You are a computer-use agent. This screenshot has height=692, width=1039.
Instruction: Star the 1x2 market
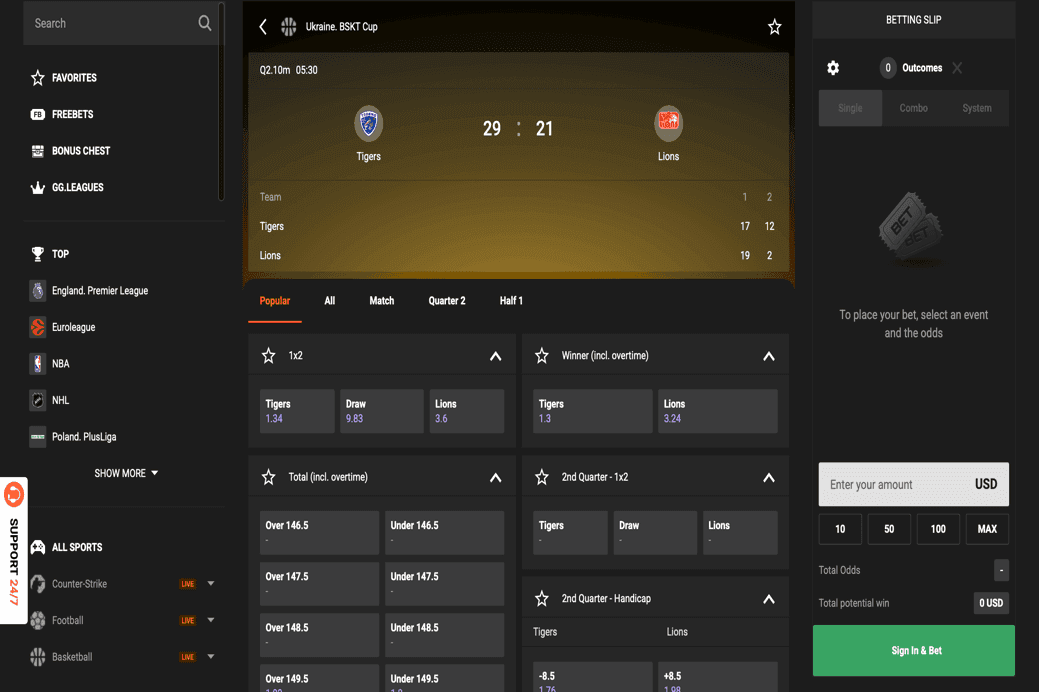pos(269,356)
